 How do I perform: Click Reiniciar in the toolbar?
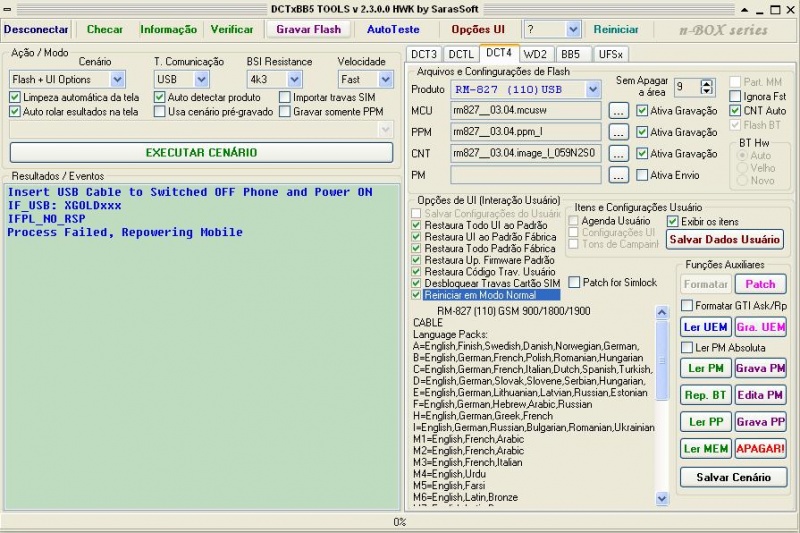pyautogui.click(x=616, y=29)
